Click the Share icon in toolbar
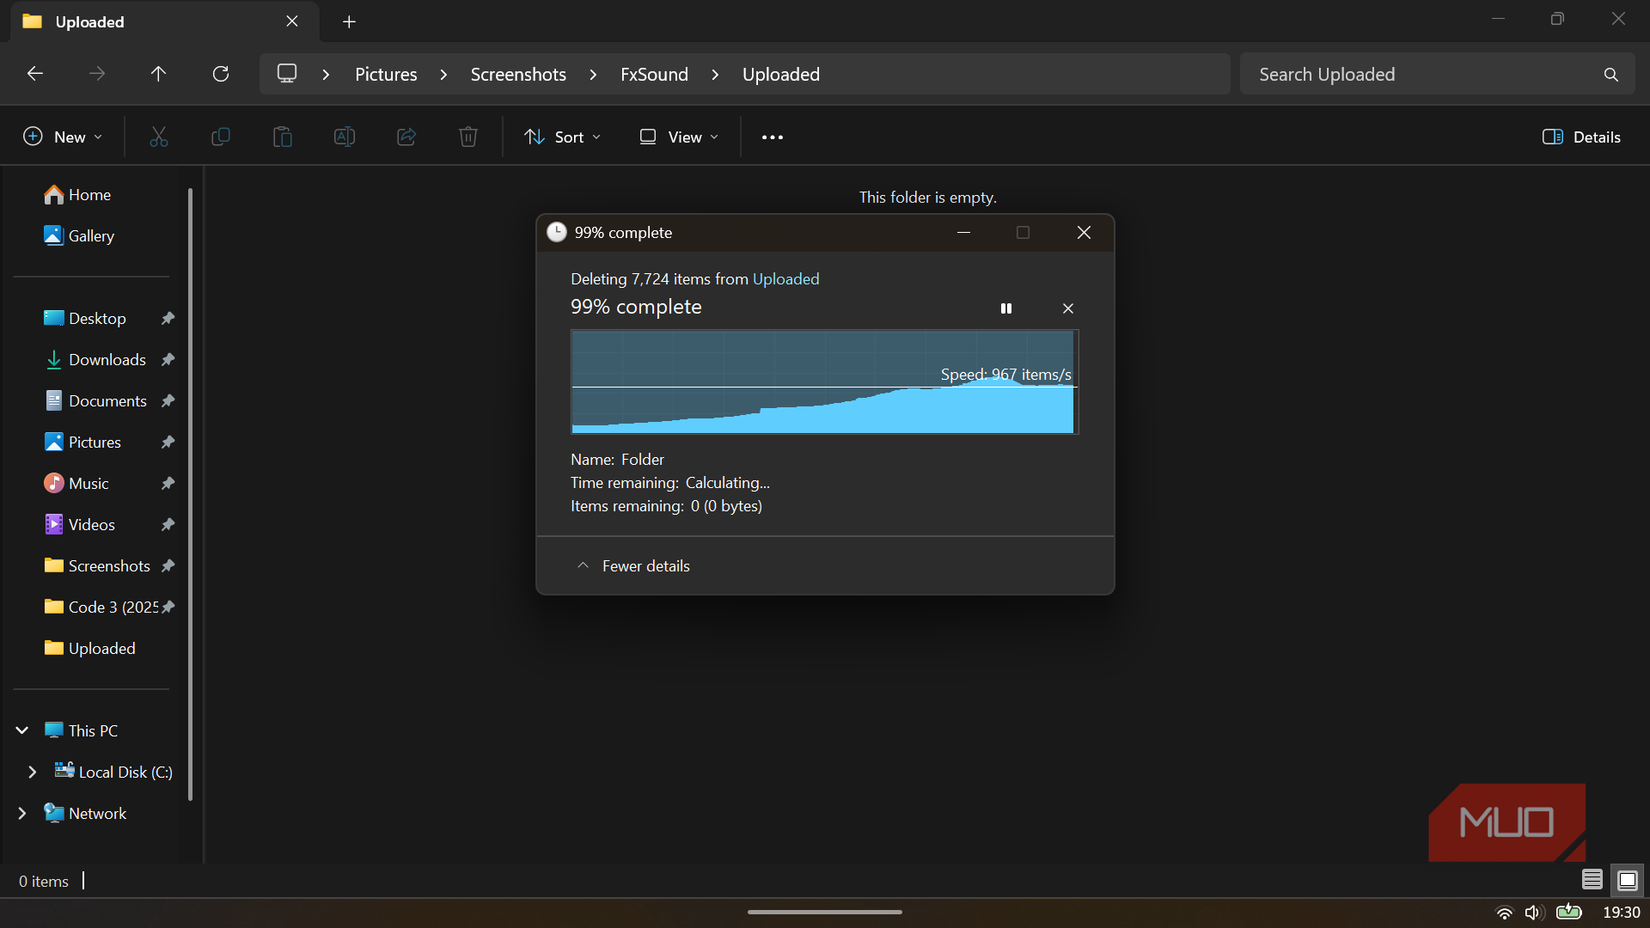Image resolution: width=1650 pixels, height=928 pixels. [407, 137]
